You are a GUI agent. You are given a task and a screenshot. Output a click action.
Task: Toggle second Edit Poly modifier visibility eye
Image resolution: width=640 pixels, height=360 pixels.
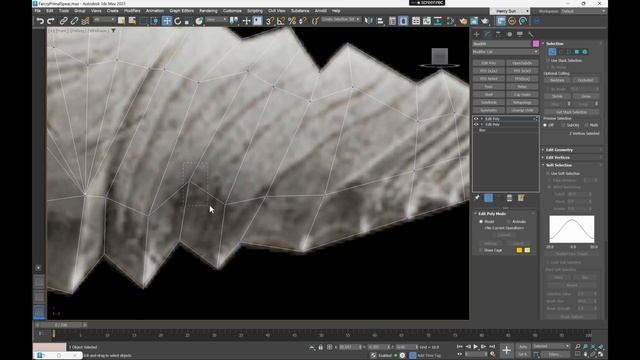(x=476, y=124)
